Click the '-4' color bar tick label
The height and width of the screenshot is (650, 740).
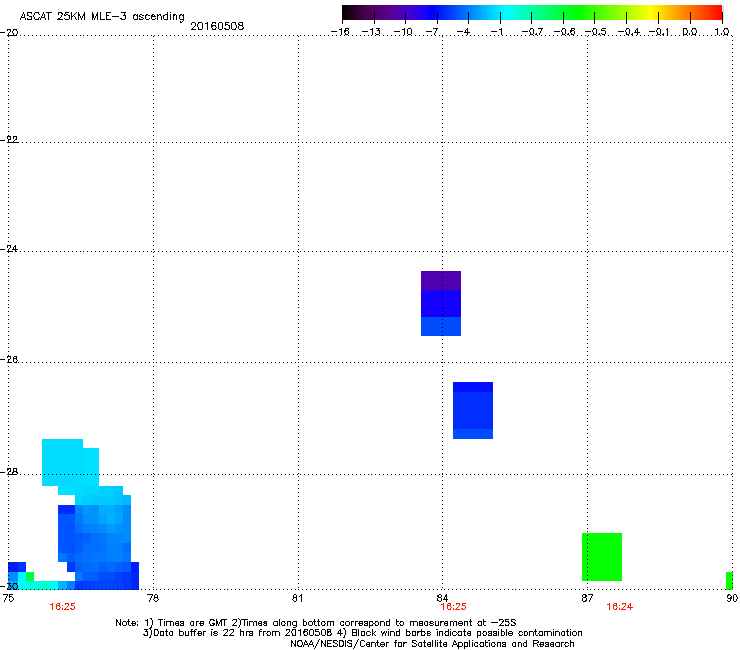click(464, 32)
